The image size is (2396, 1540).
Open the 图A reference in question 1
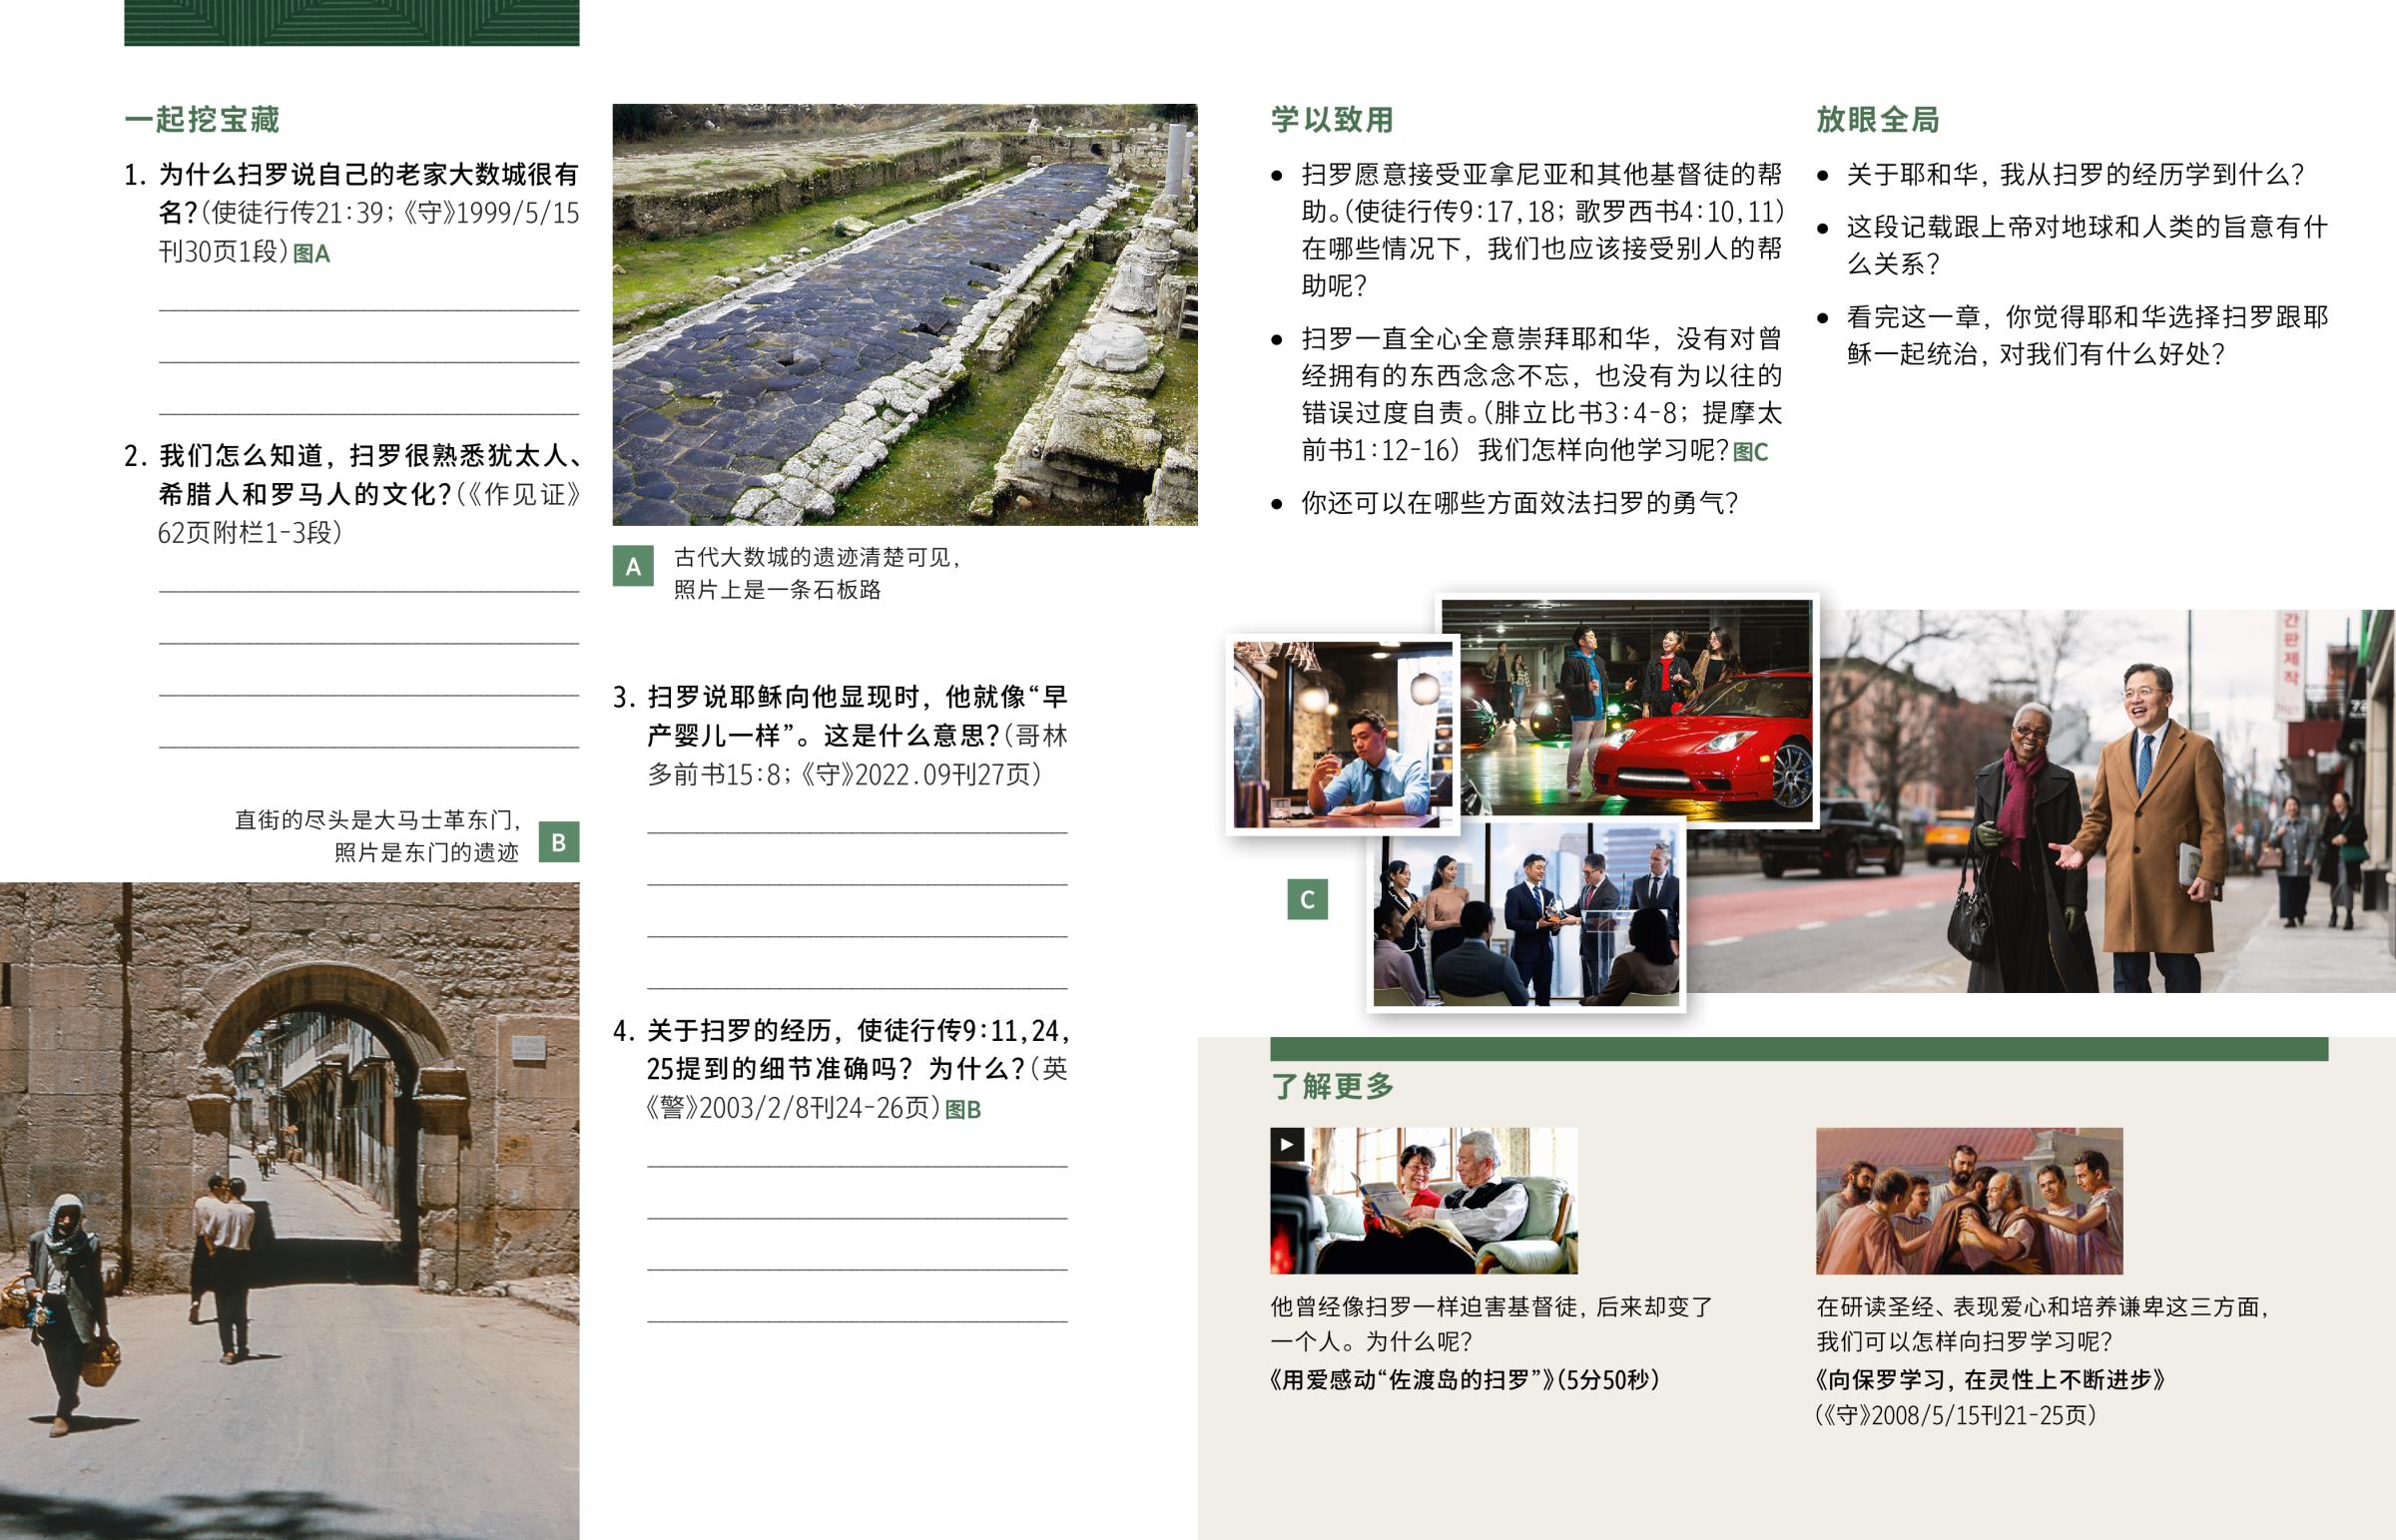(x=311, y=254)
